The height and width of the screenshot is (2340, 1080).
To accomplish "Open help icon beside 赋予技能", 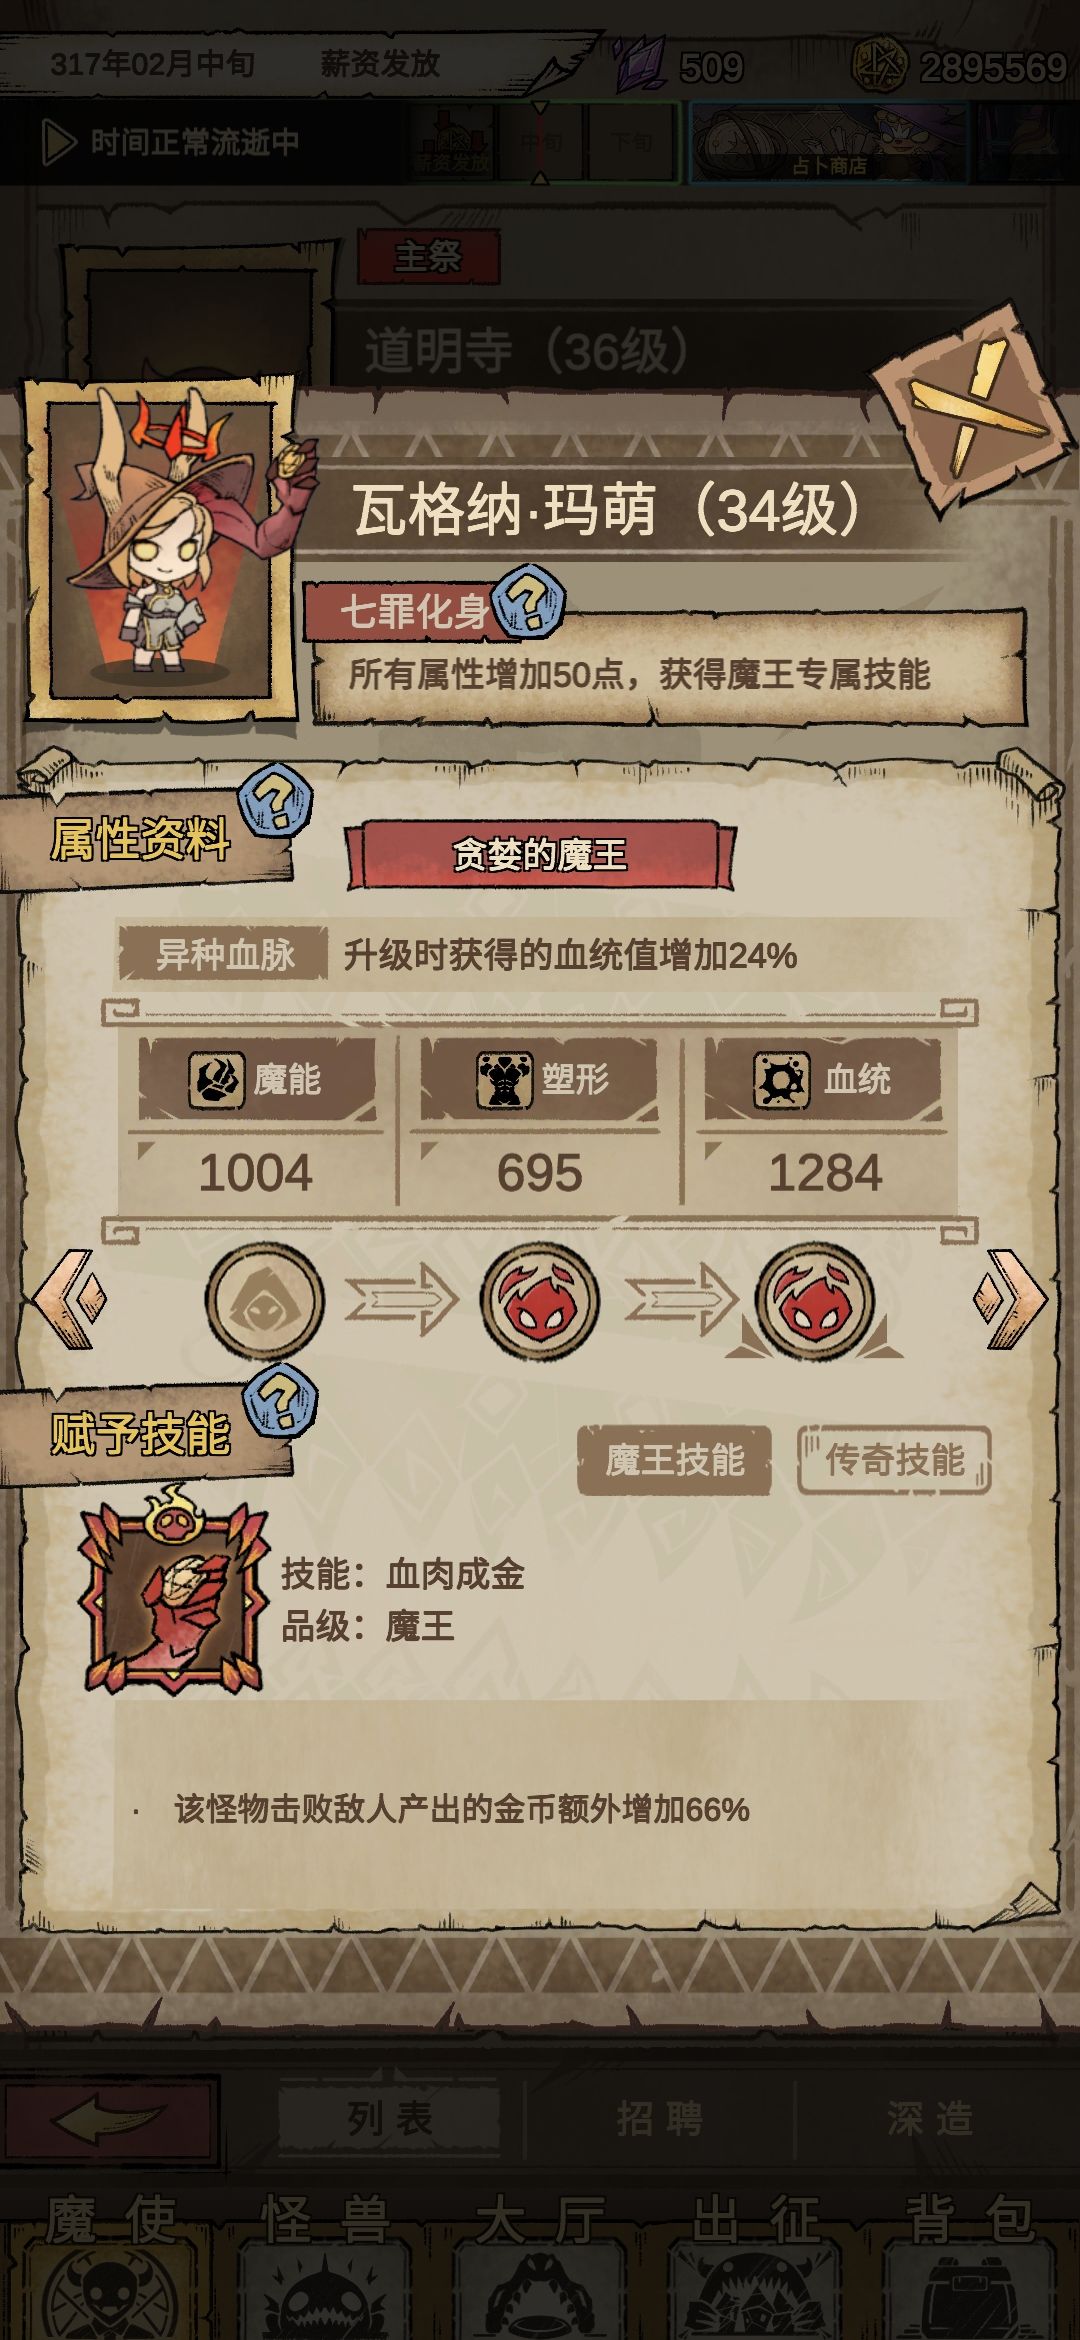I will (x=281, y=1399).
